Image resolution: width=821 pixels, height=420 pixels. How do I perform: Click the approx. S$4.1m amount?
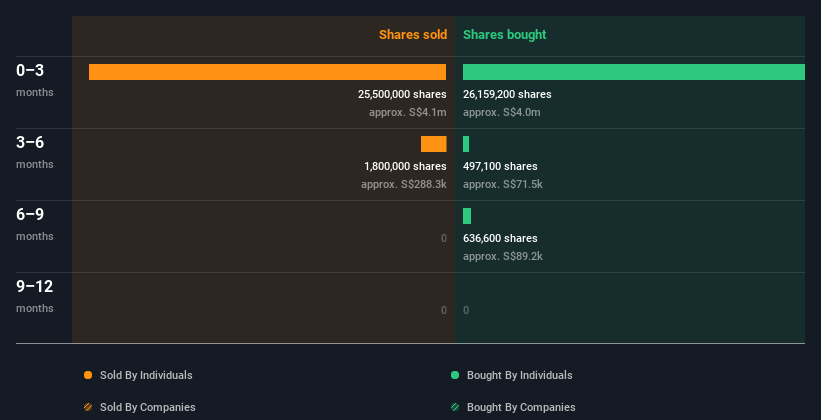[408, 112]
